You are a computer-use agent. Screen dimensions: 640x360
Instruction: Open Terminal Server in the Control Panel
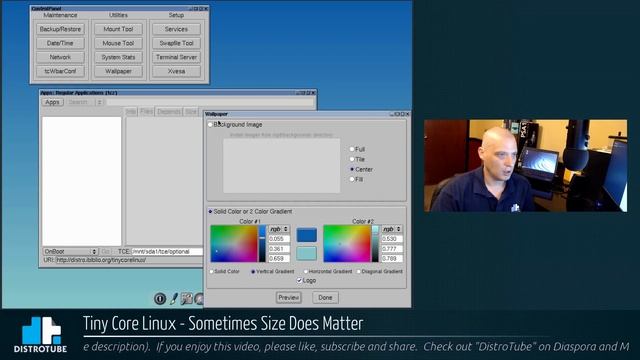(176, 57)
